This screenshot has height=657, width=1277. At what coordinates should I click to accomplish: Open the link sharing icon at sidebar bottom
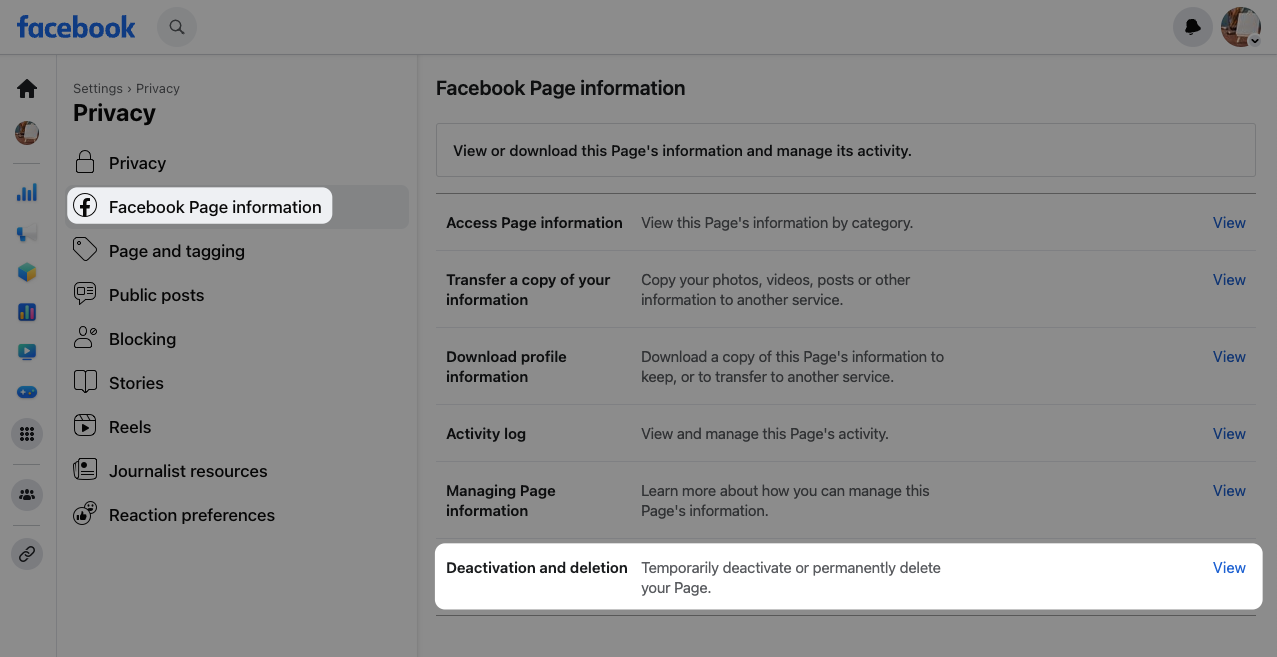[x=27, y=554]
